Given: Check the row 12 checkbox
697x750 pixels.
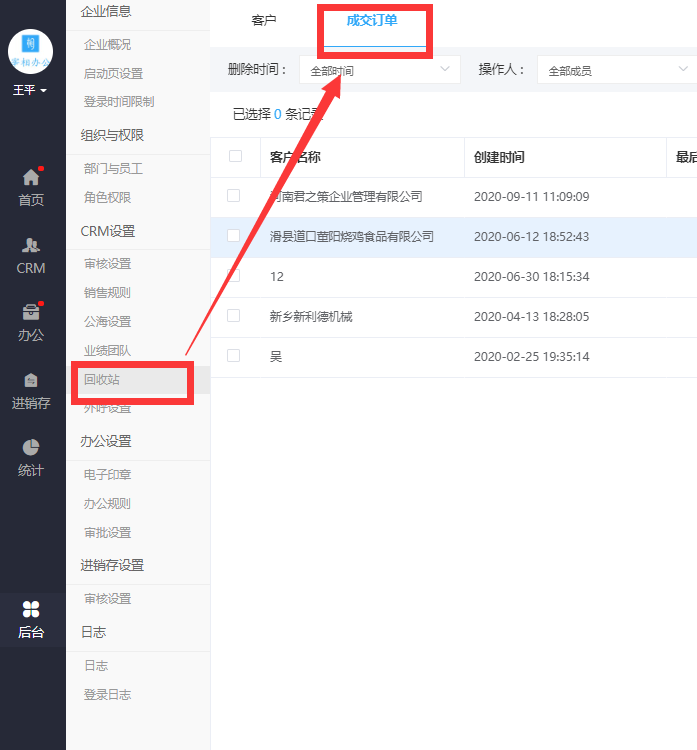Looking at the screenshot, I should 233,276.
